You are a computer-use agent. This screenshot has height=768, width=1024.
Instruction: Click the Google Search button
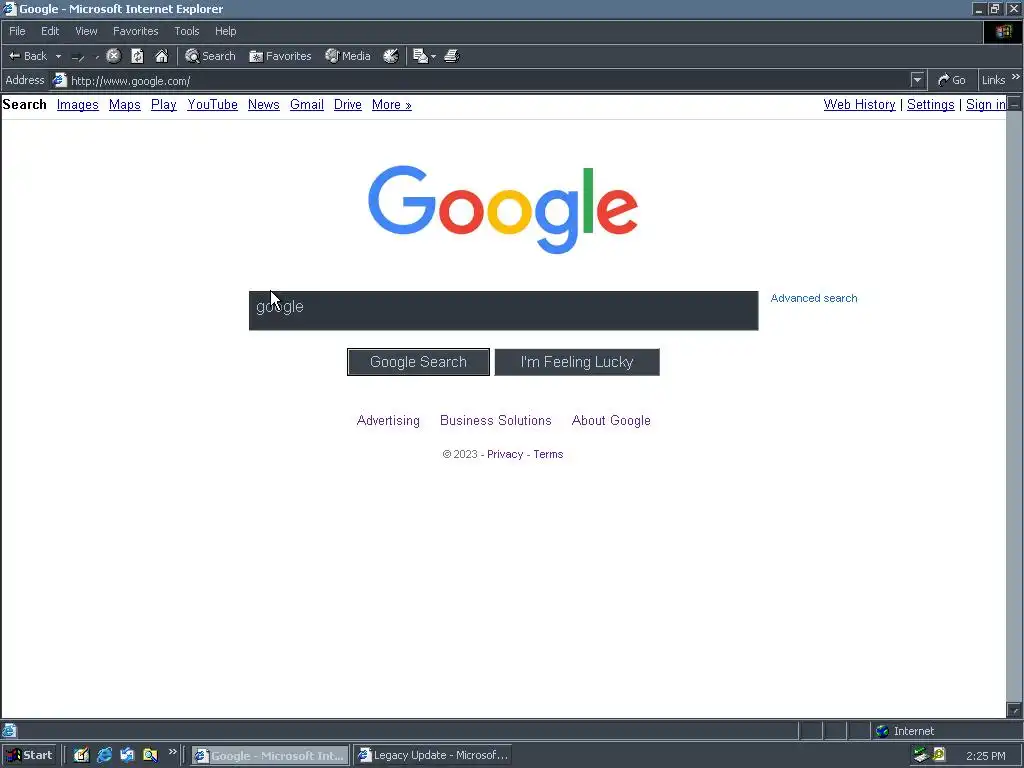pyautogui.click(x=418, y=362)
